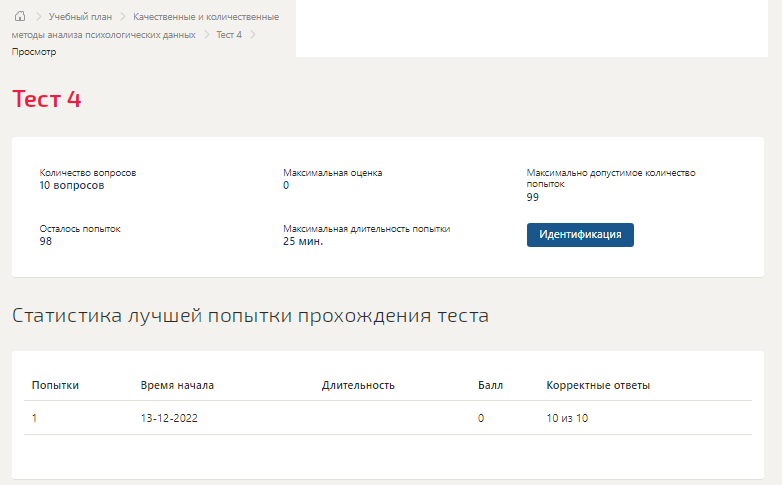782x485 pixels.
Task: Select the Просмотр breadcrumb item
Action: (x=34, y=51)
